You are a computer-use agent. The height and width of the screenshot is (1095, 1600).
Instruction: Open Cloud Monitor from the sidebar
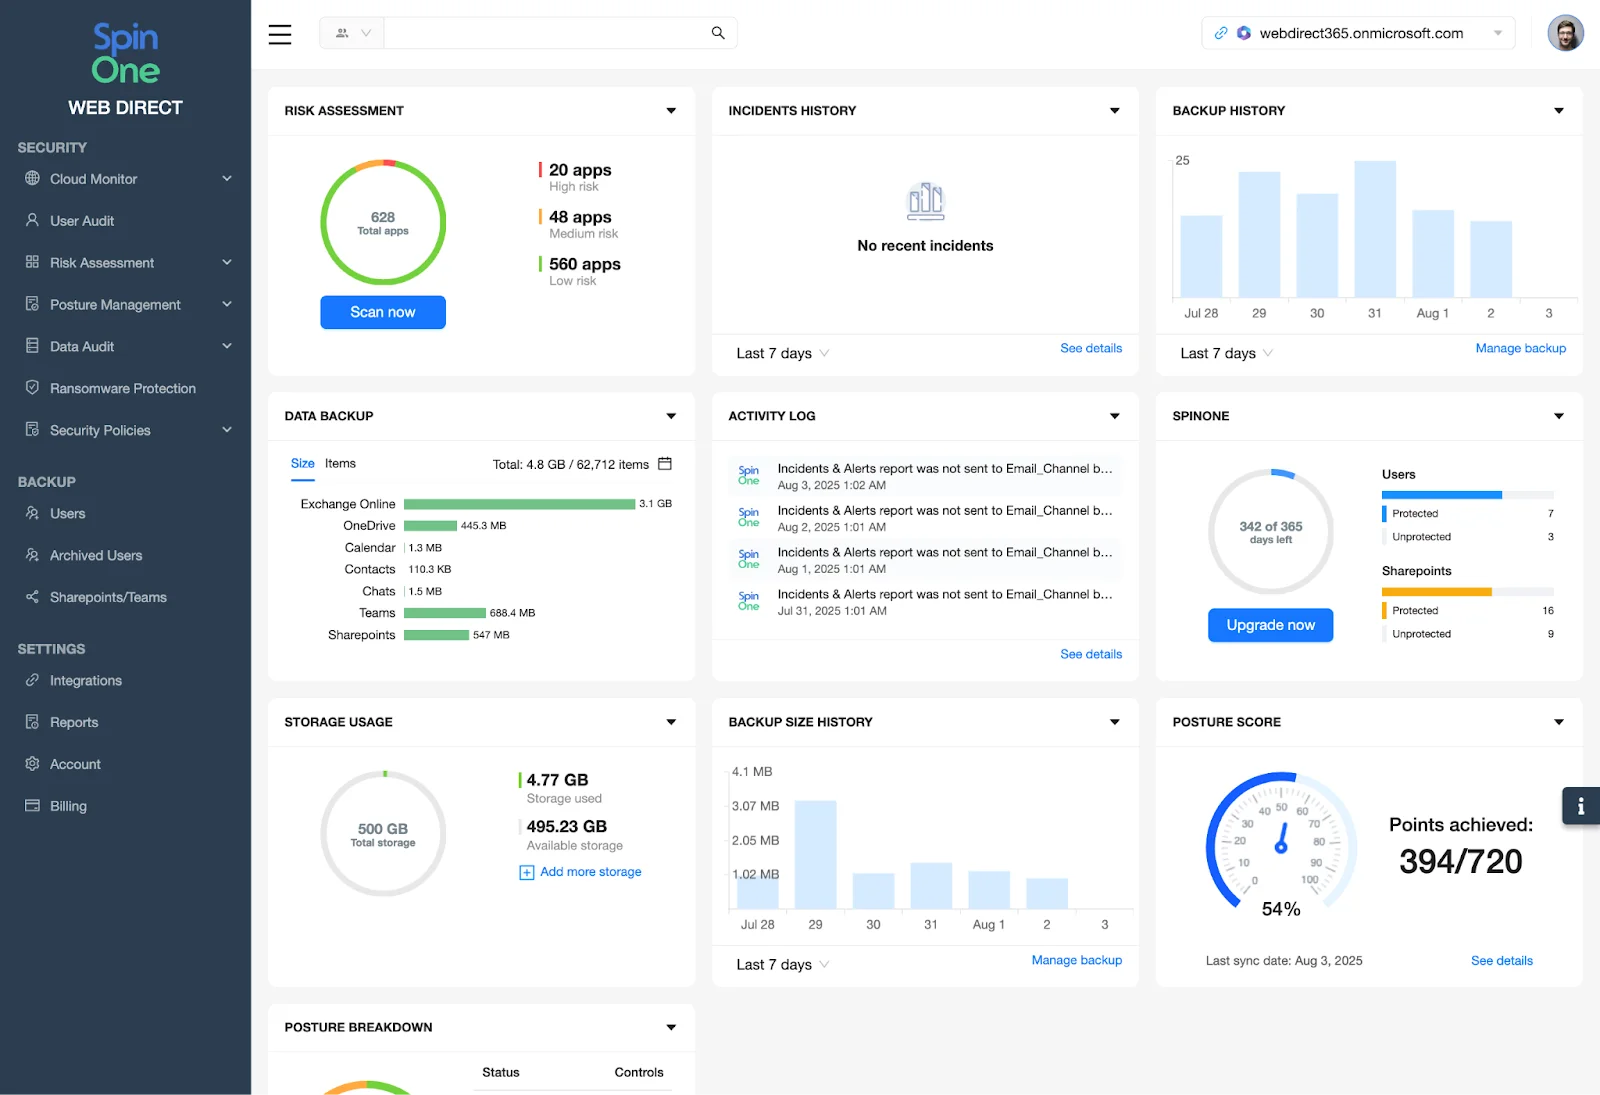[92, 179]
